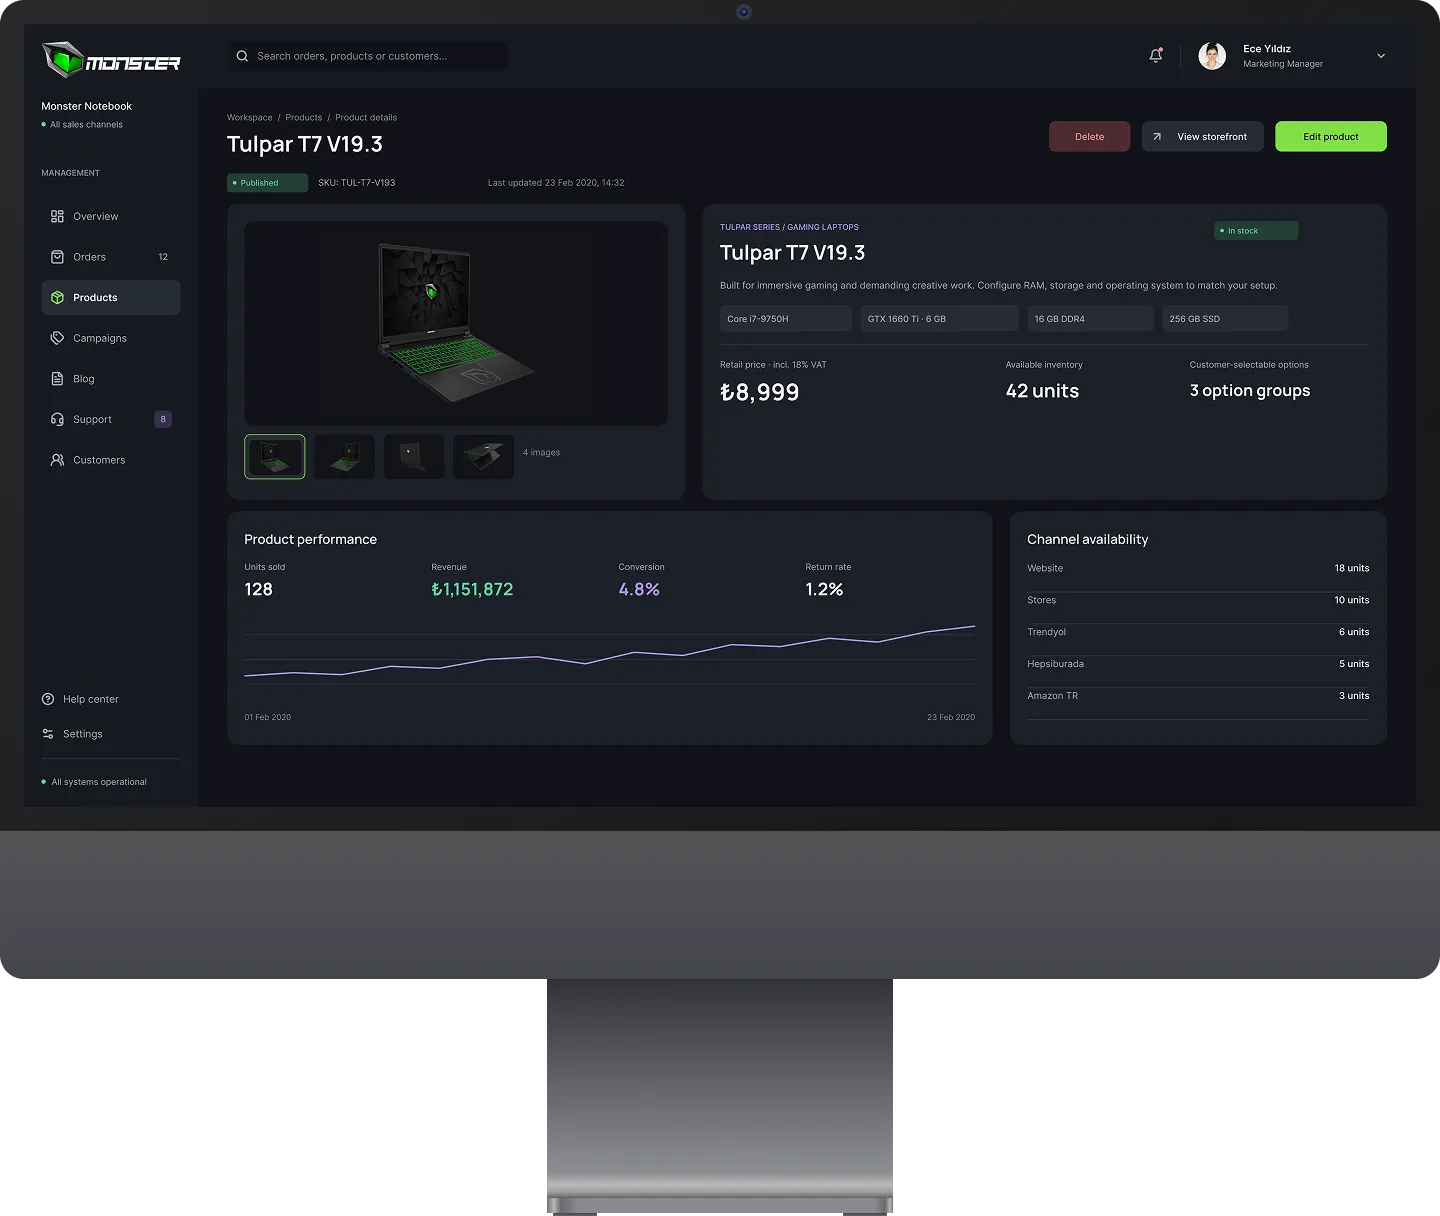This screenshot has width=1440, height=1216.
Task: Go to Workspace breadcrumb
Action: tap(249, 117)
